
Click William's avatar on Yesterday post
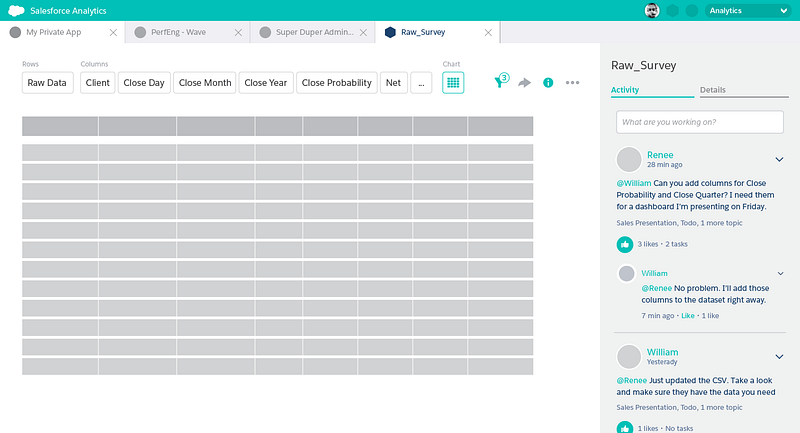pyautogui.click(x=629, y=357)
